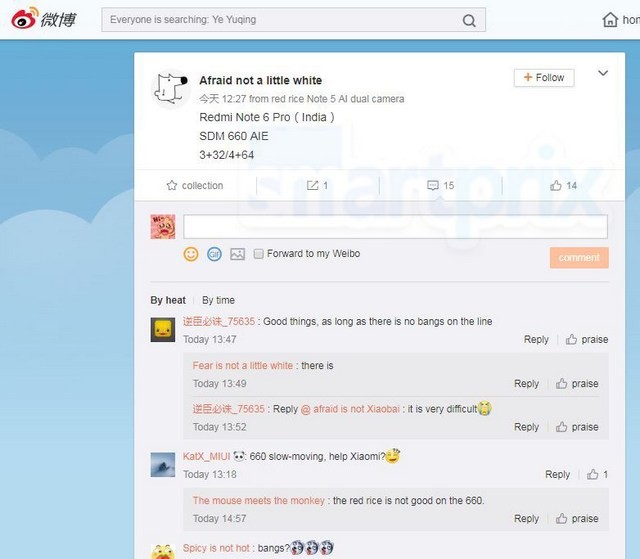The height and width of the screenshot is (559, 640).
Task: Open the home icon in header
Action: click(610, 20)
